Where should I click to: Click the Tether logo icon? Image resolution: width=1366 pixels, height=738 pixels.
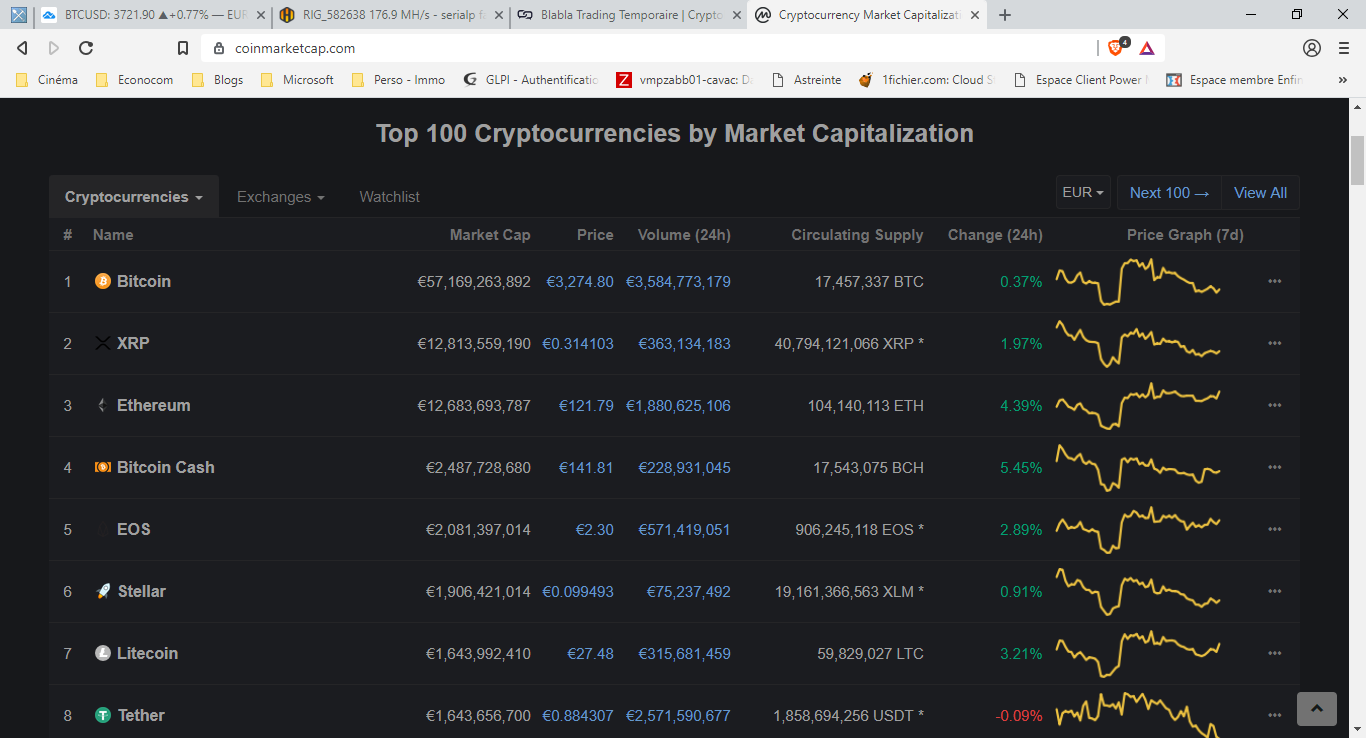103,716
